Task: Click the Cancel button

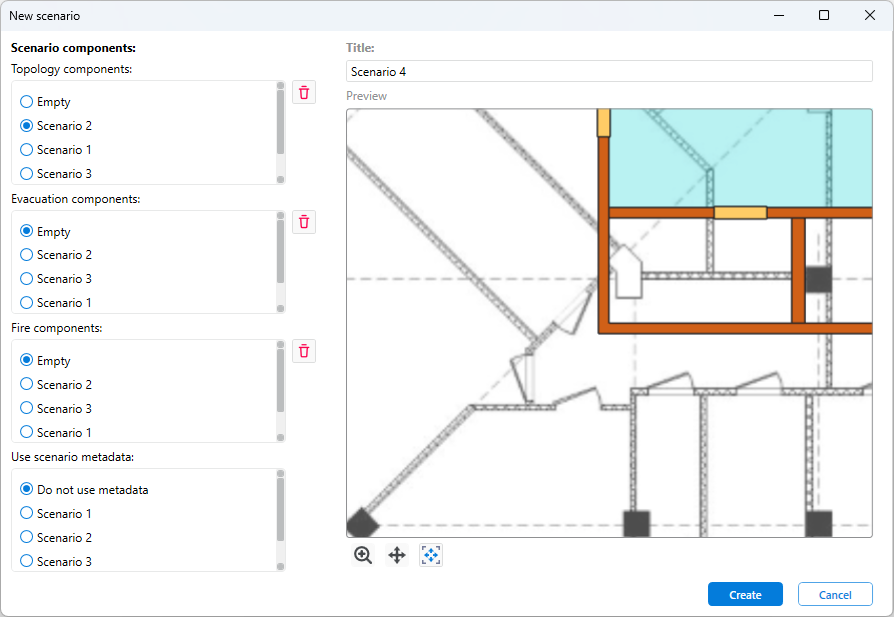Action: click(x=835, y=593)
